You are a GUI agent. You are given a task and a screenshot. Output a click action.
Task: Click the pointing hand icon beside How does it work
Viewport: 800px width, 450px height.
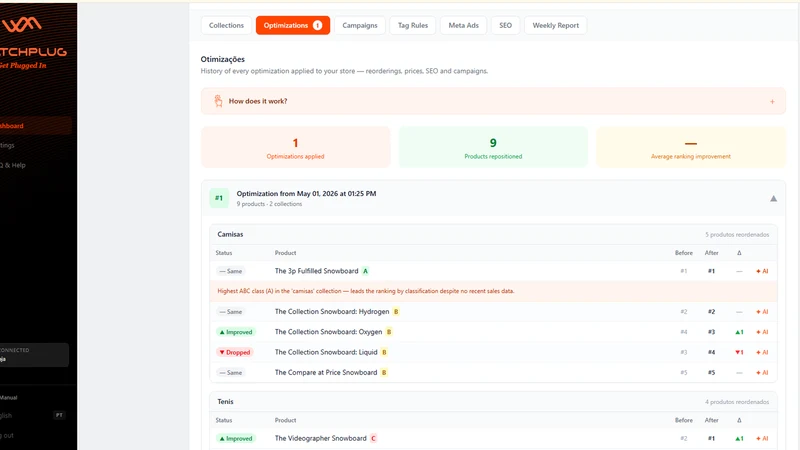click(x=218, y=101)
